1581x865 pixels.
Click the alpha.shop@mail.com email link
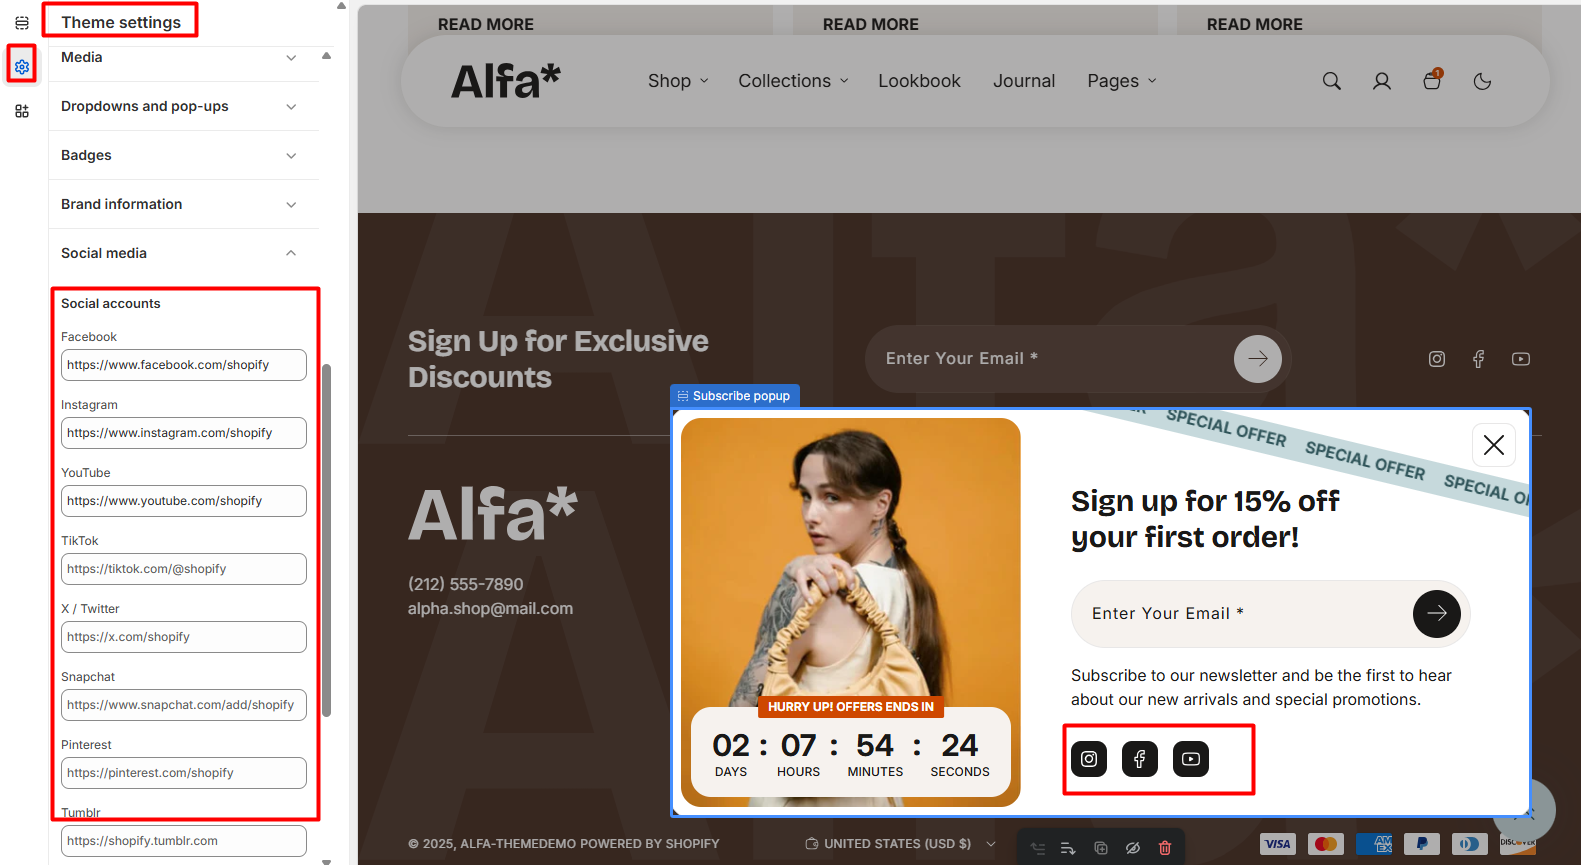[x=490, y=608]
